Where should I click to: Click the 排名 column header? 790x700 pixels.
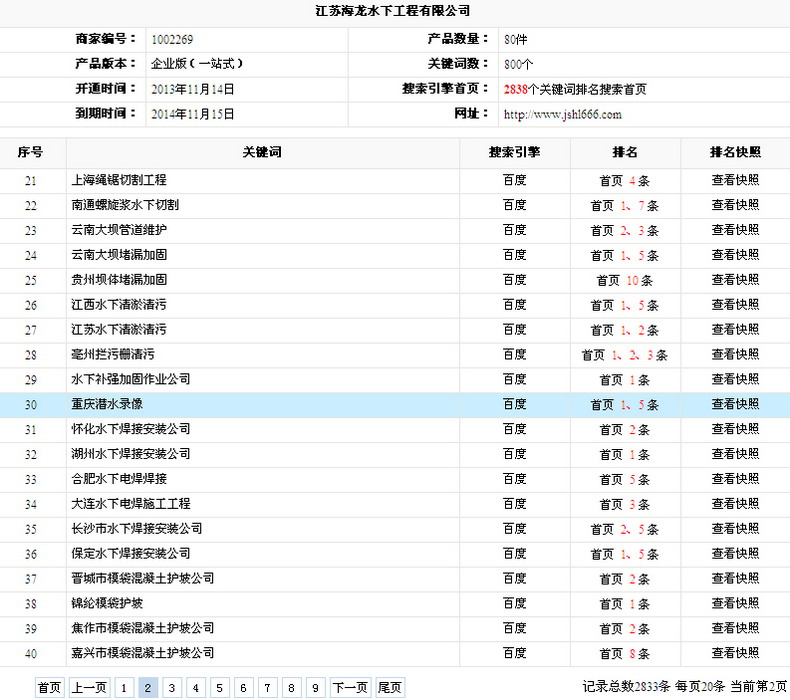[x=625, y=152]
